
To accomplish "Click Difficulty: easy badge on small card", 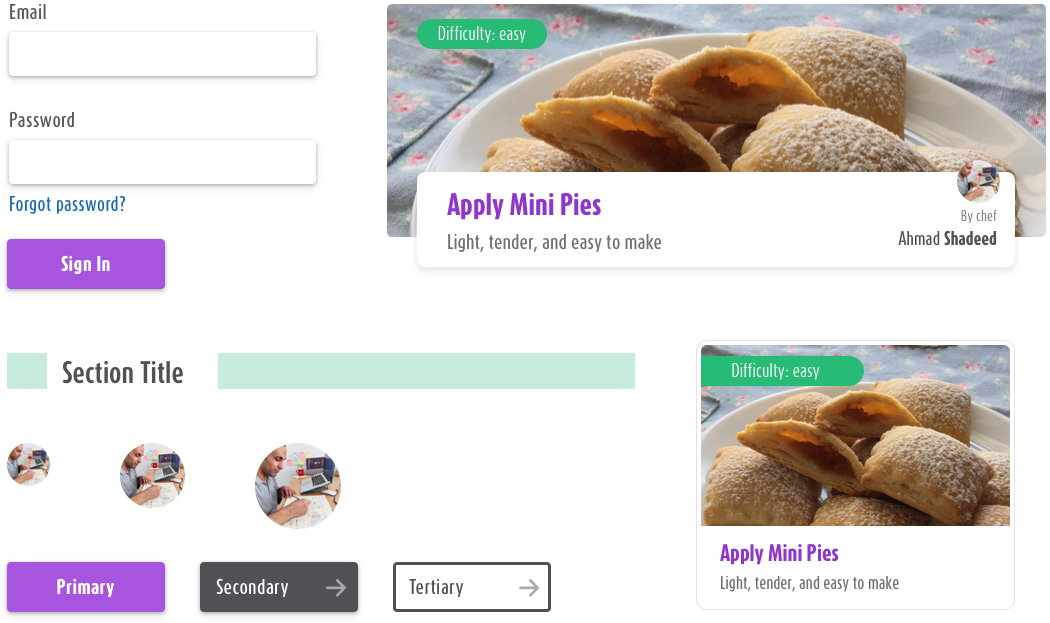I will (782, 370).
